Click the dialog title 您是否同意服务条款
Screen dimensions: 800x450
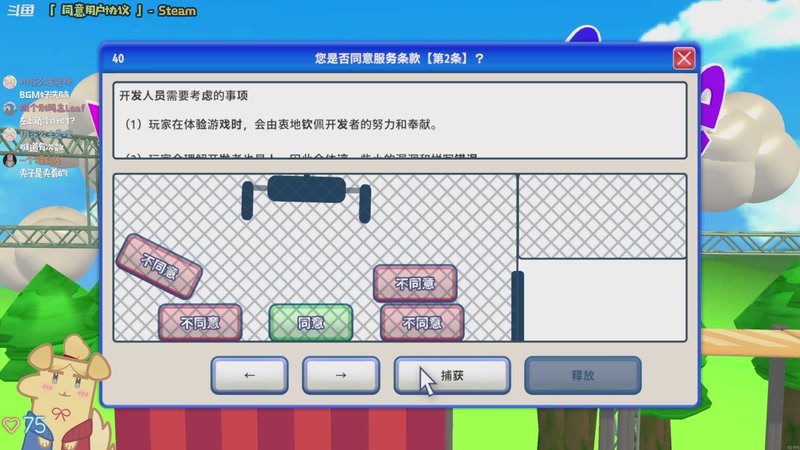click(x=399, y=59)
